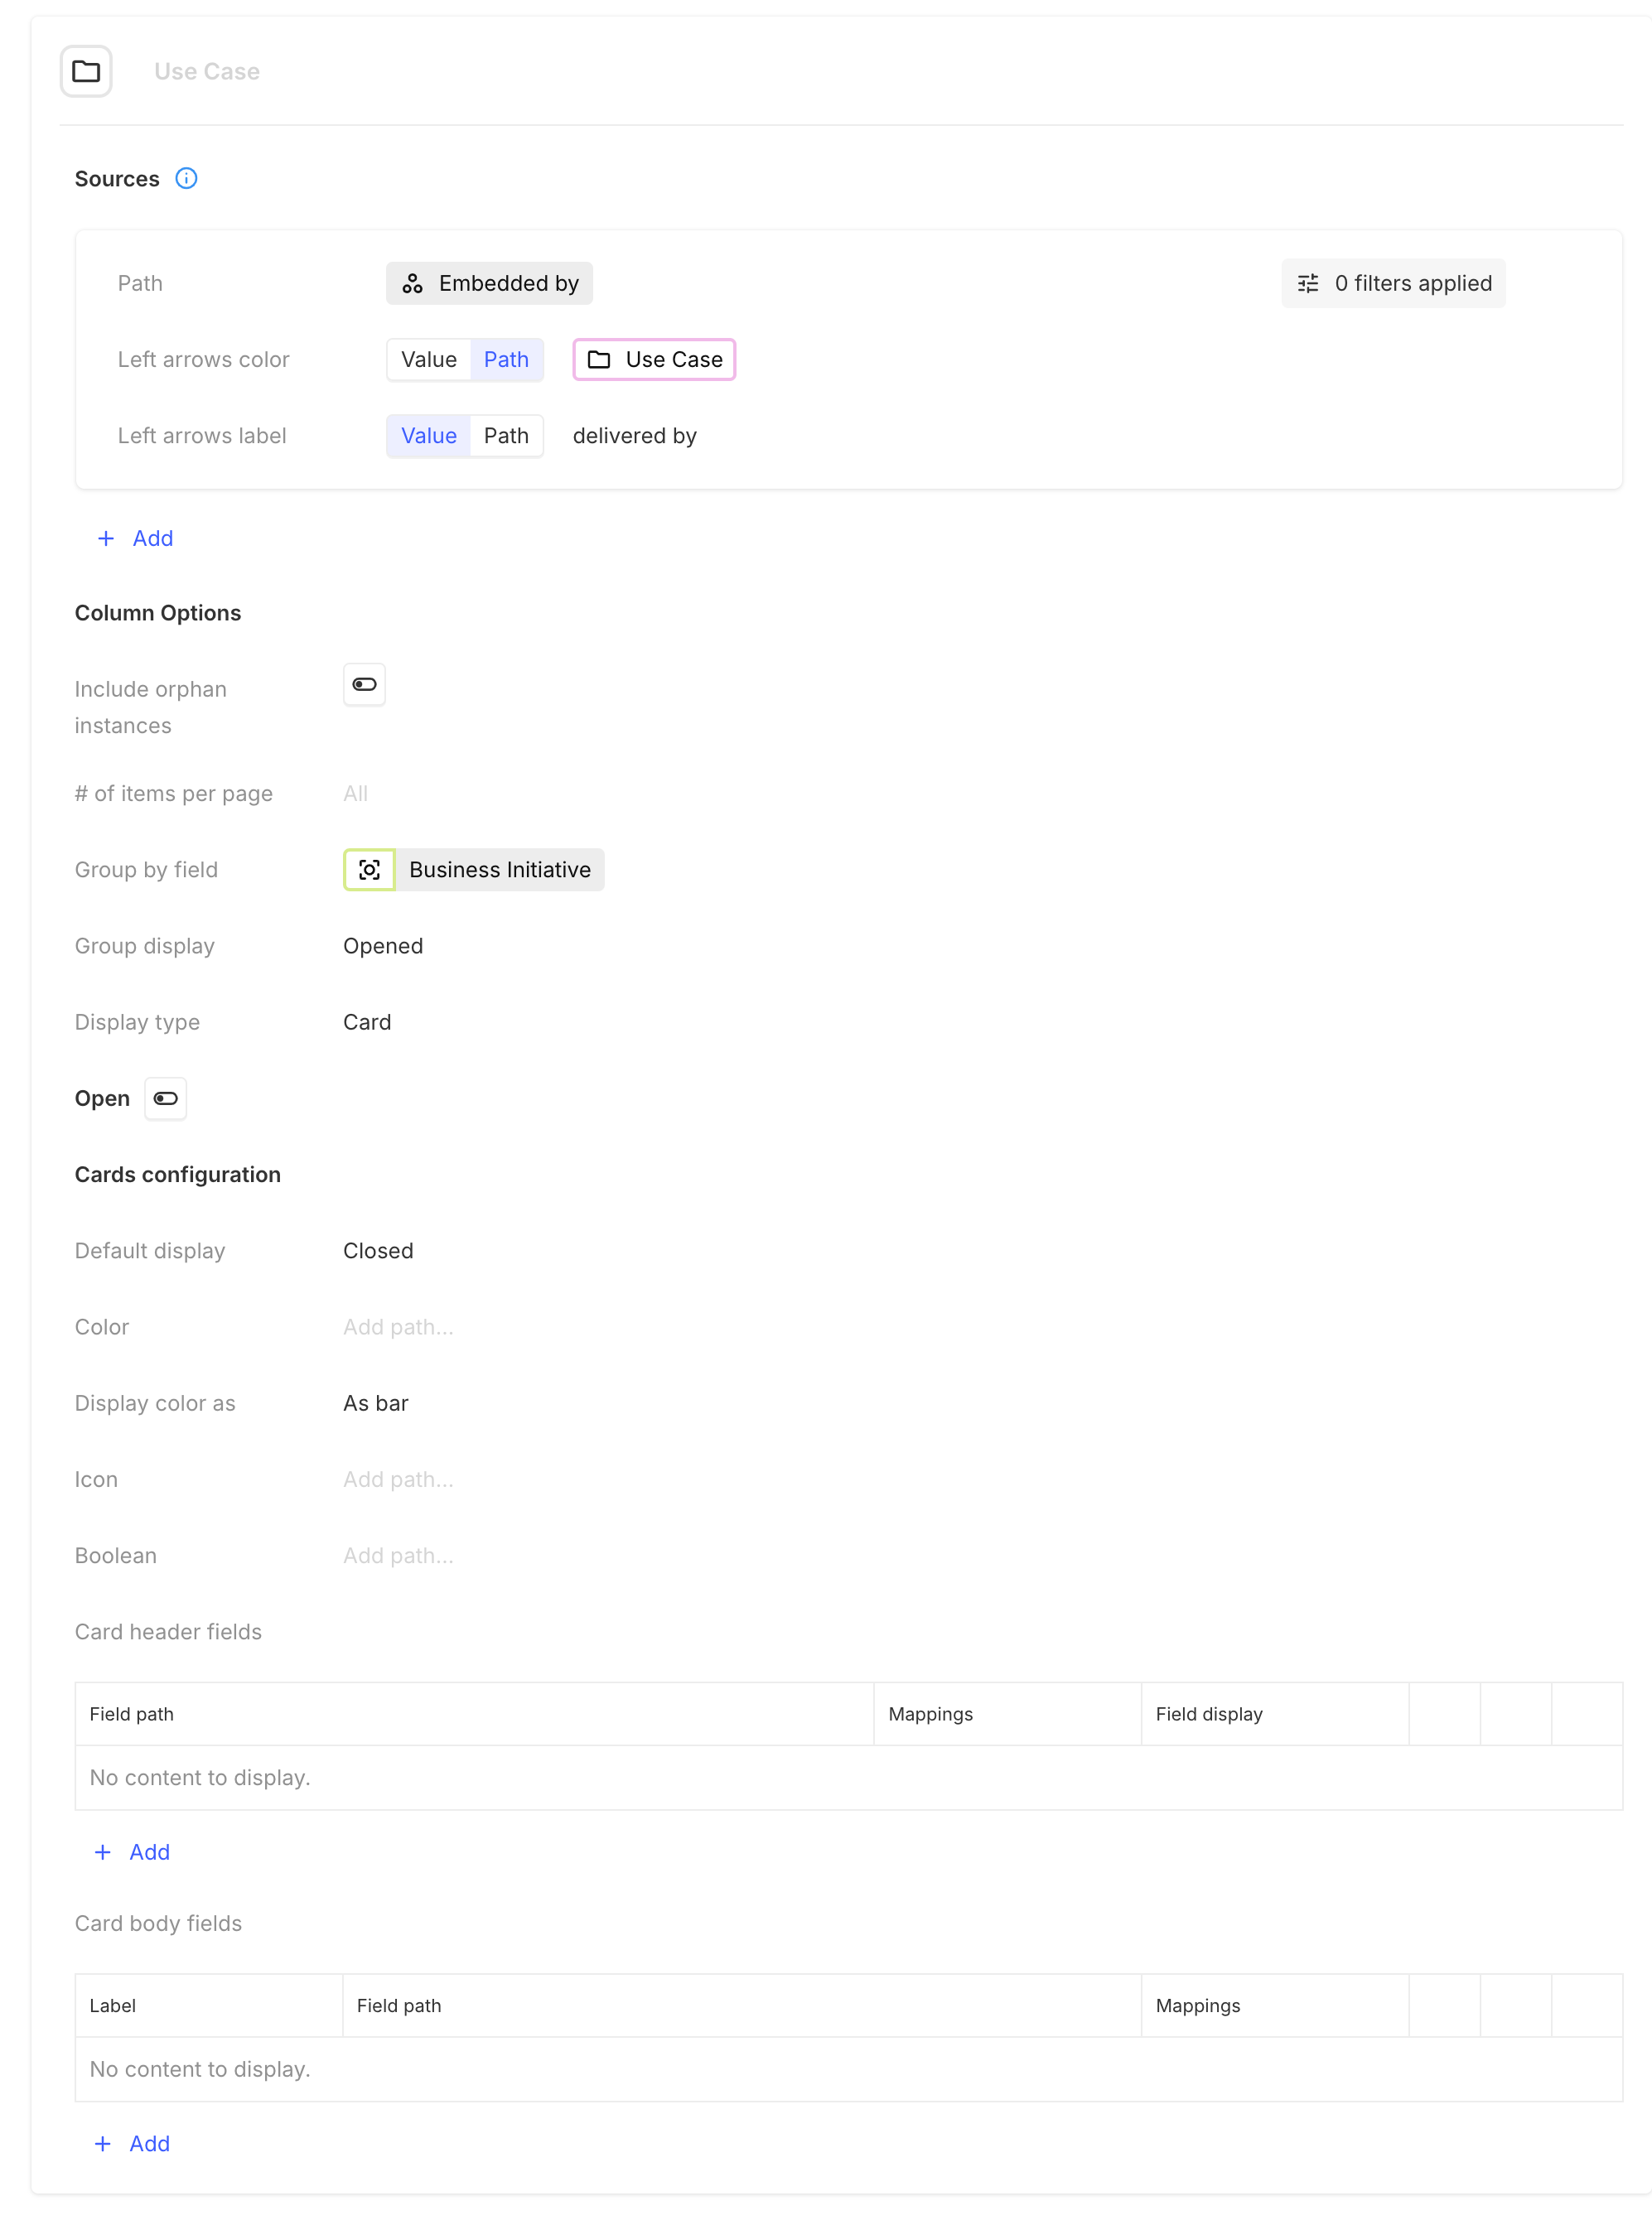
Task: Open Display type dropdown showing Card
Action: pyautogui.click(x=367, y=1022)
